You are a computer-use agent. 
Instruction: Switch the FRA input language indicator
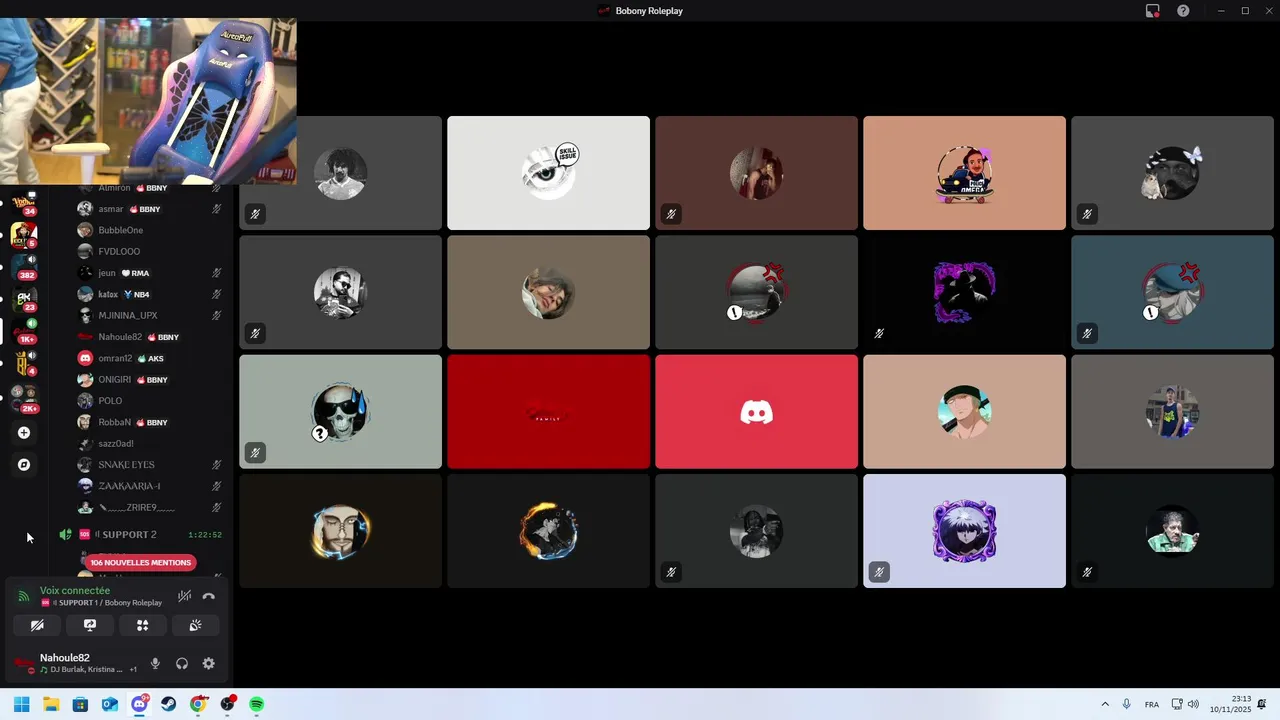coord(1152,705)
